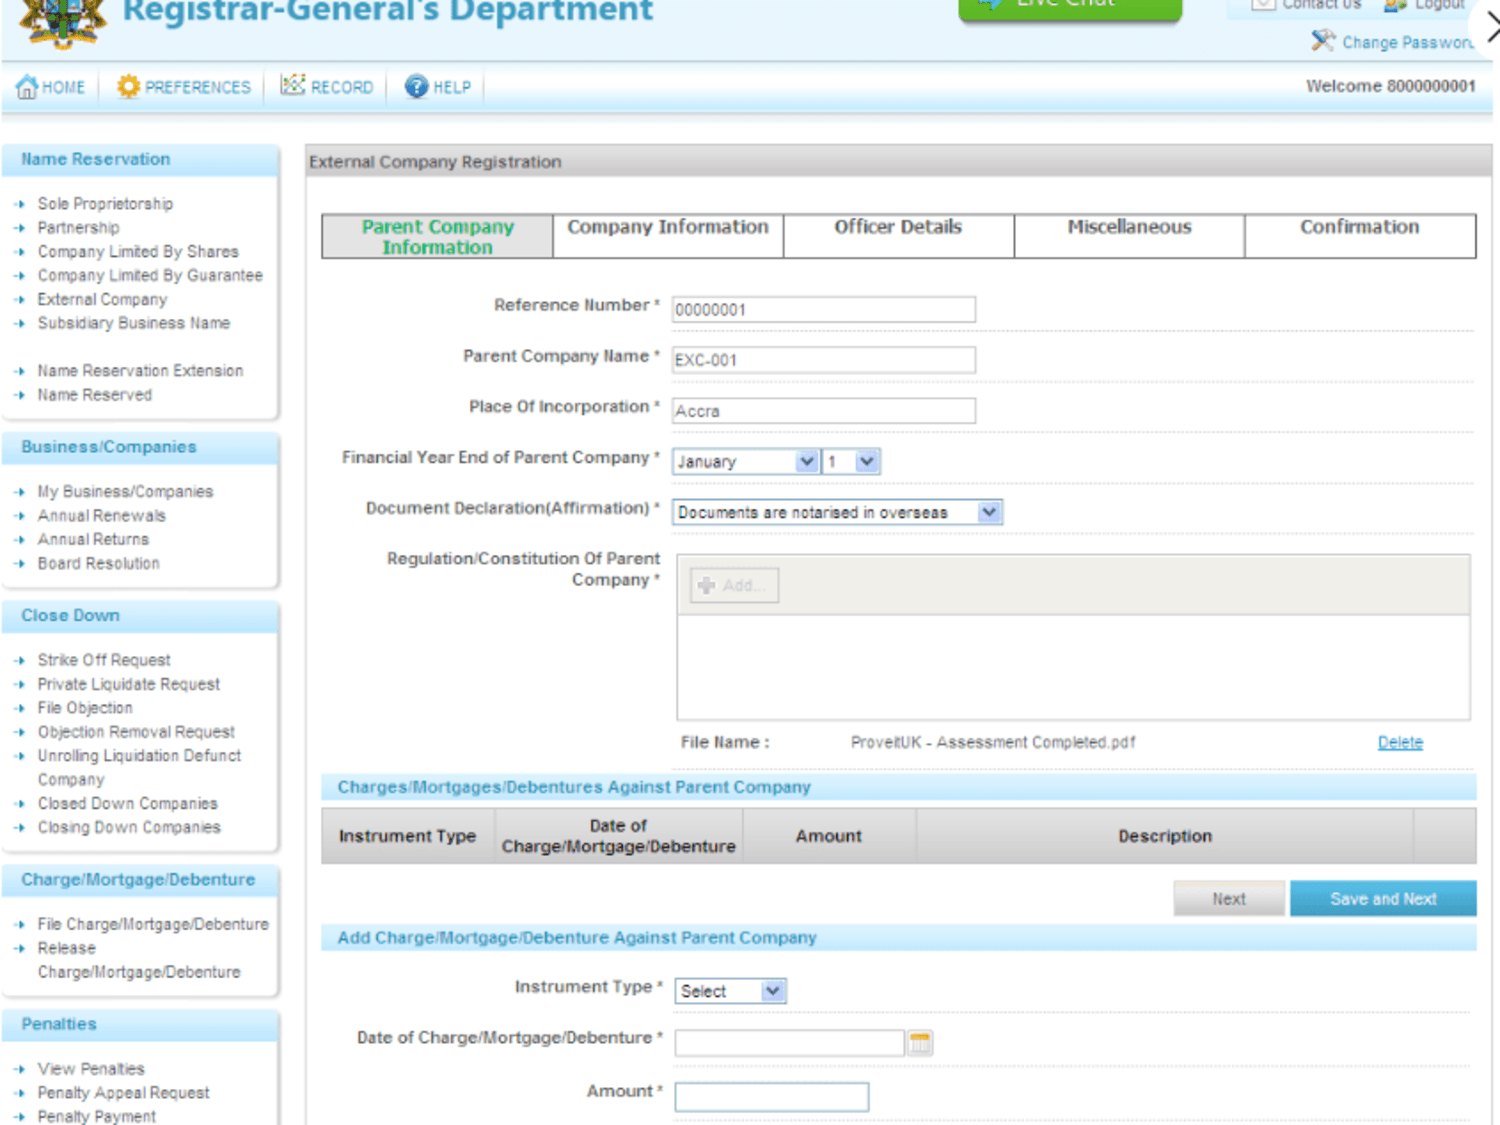Switch to the Officer Details tab

tap(898, 236)
